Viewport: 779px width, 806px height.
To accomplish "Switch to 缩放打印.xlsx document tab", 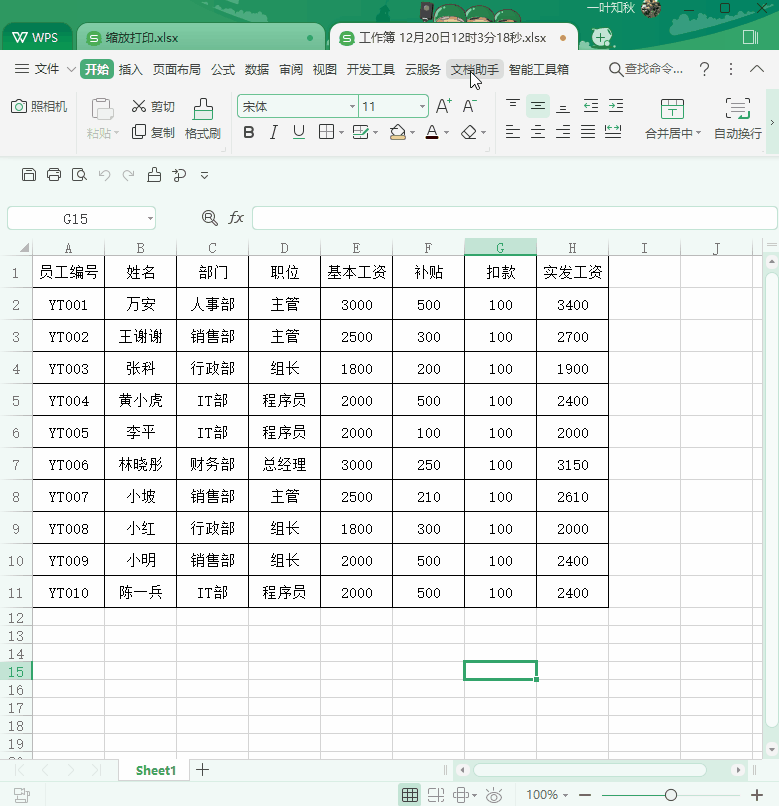I will point(201,38).
